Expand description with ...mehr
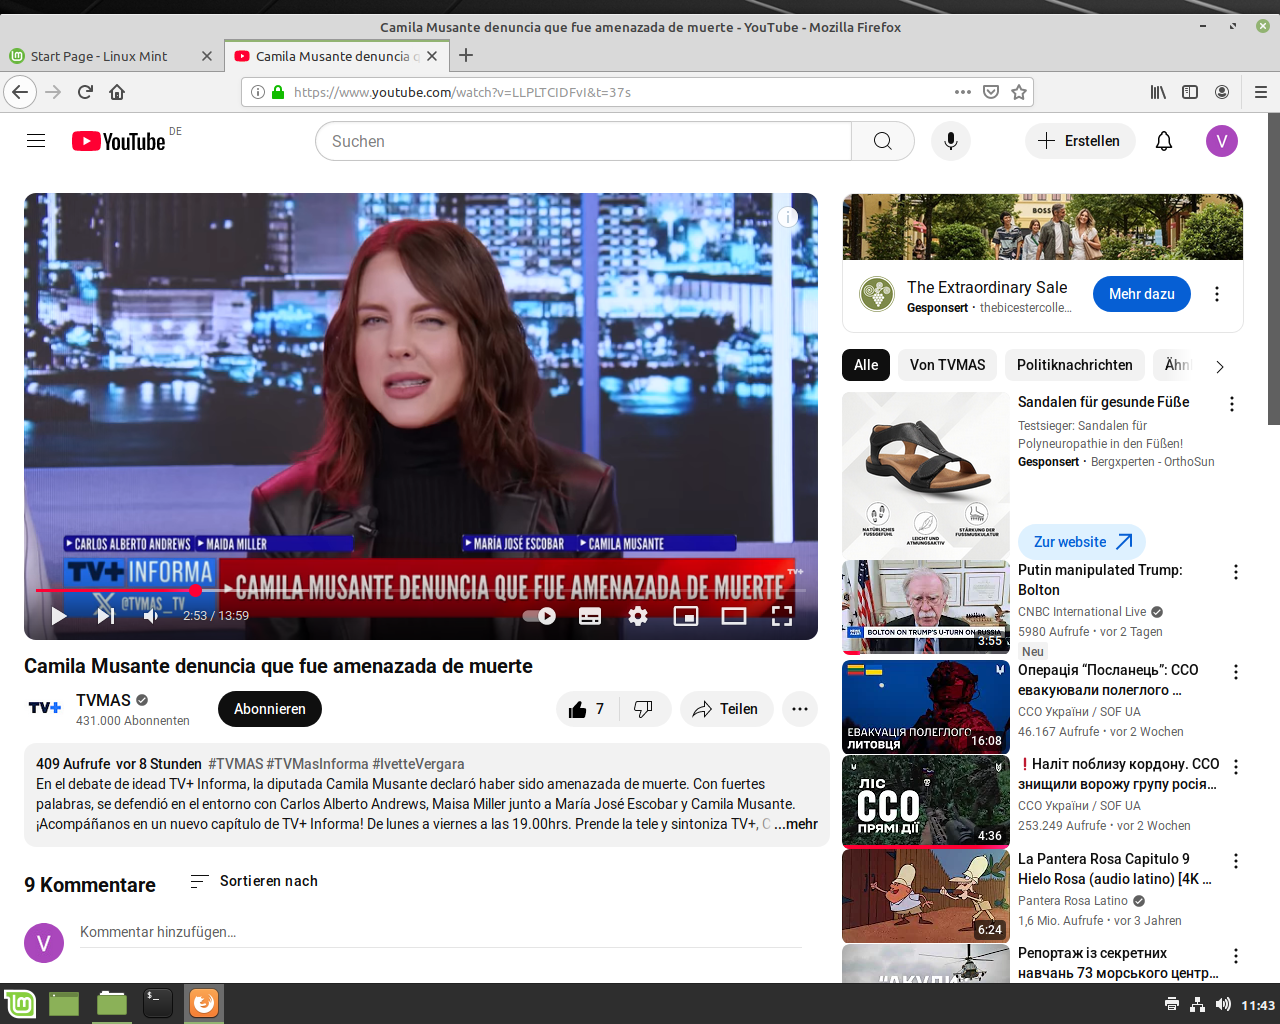This screenshot has width=1280, height=1024. pyautogui.click(x=796, y=824)
